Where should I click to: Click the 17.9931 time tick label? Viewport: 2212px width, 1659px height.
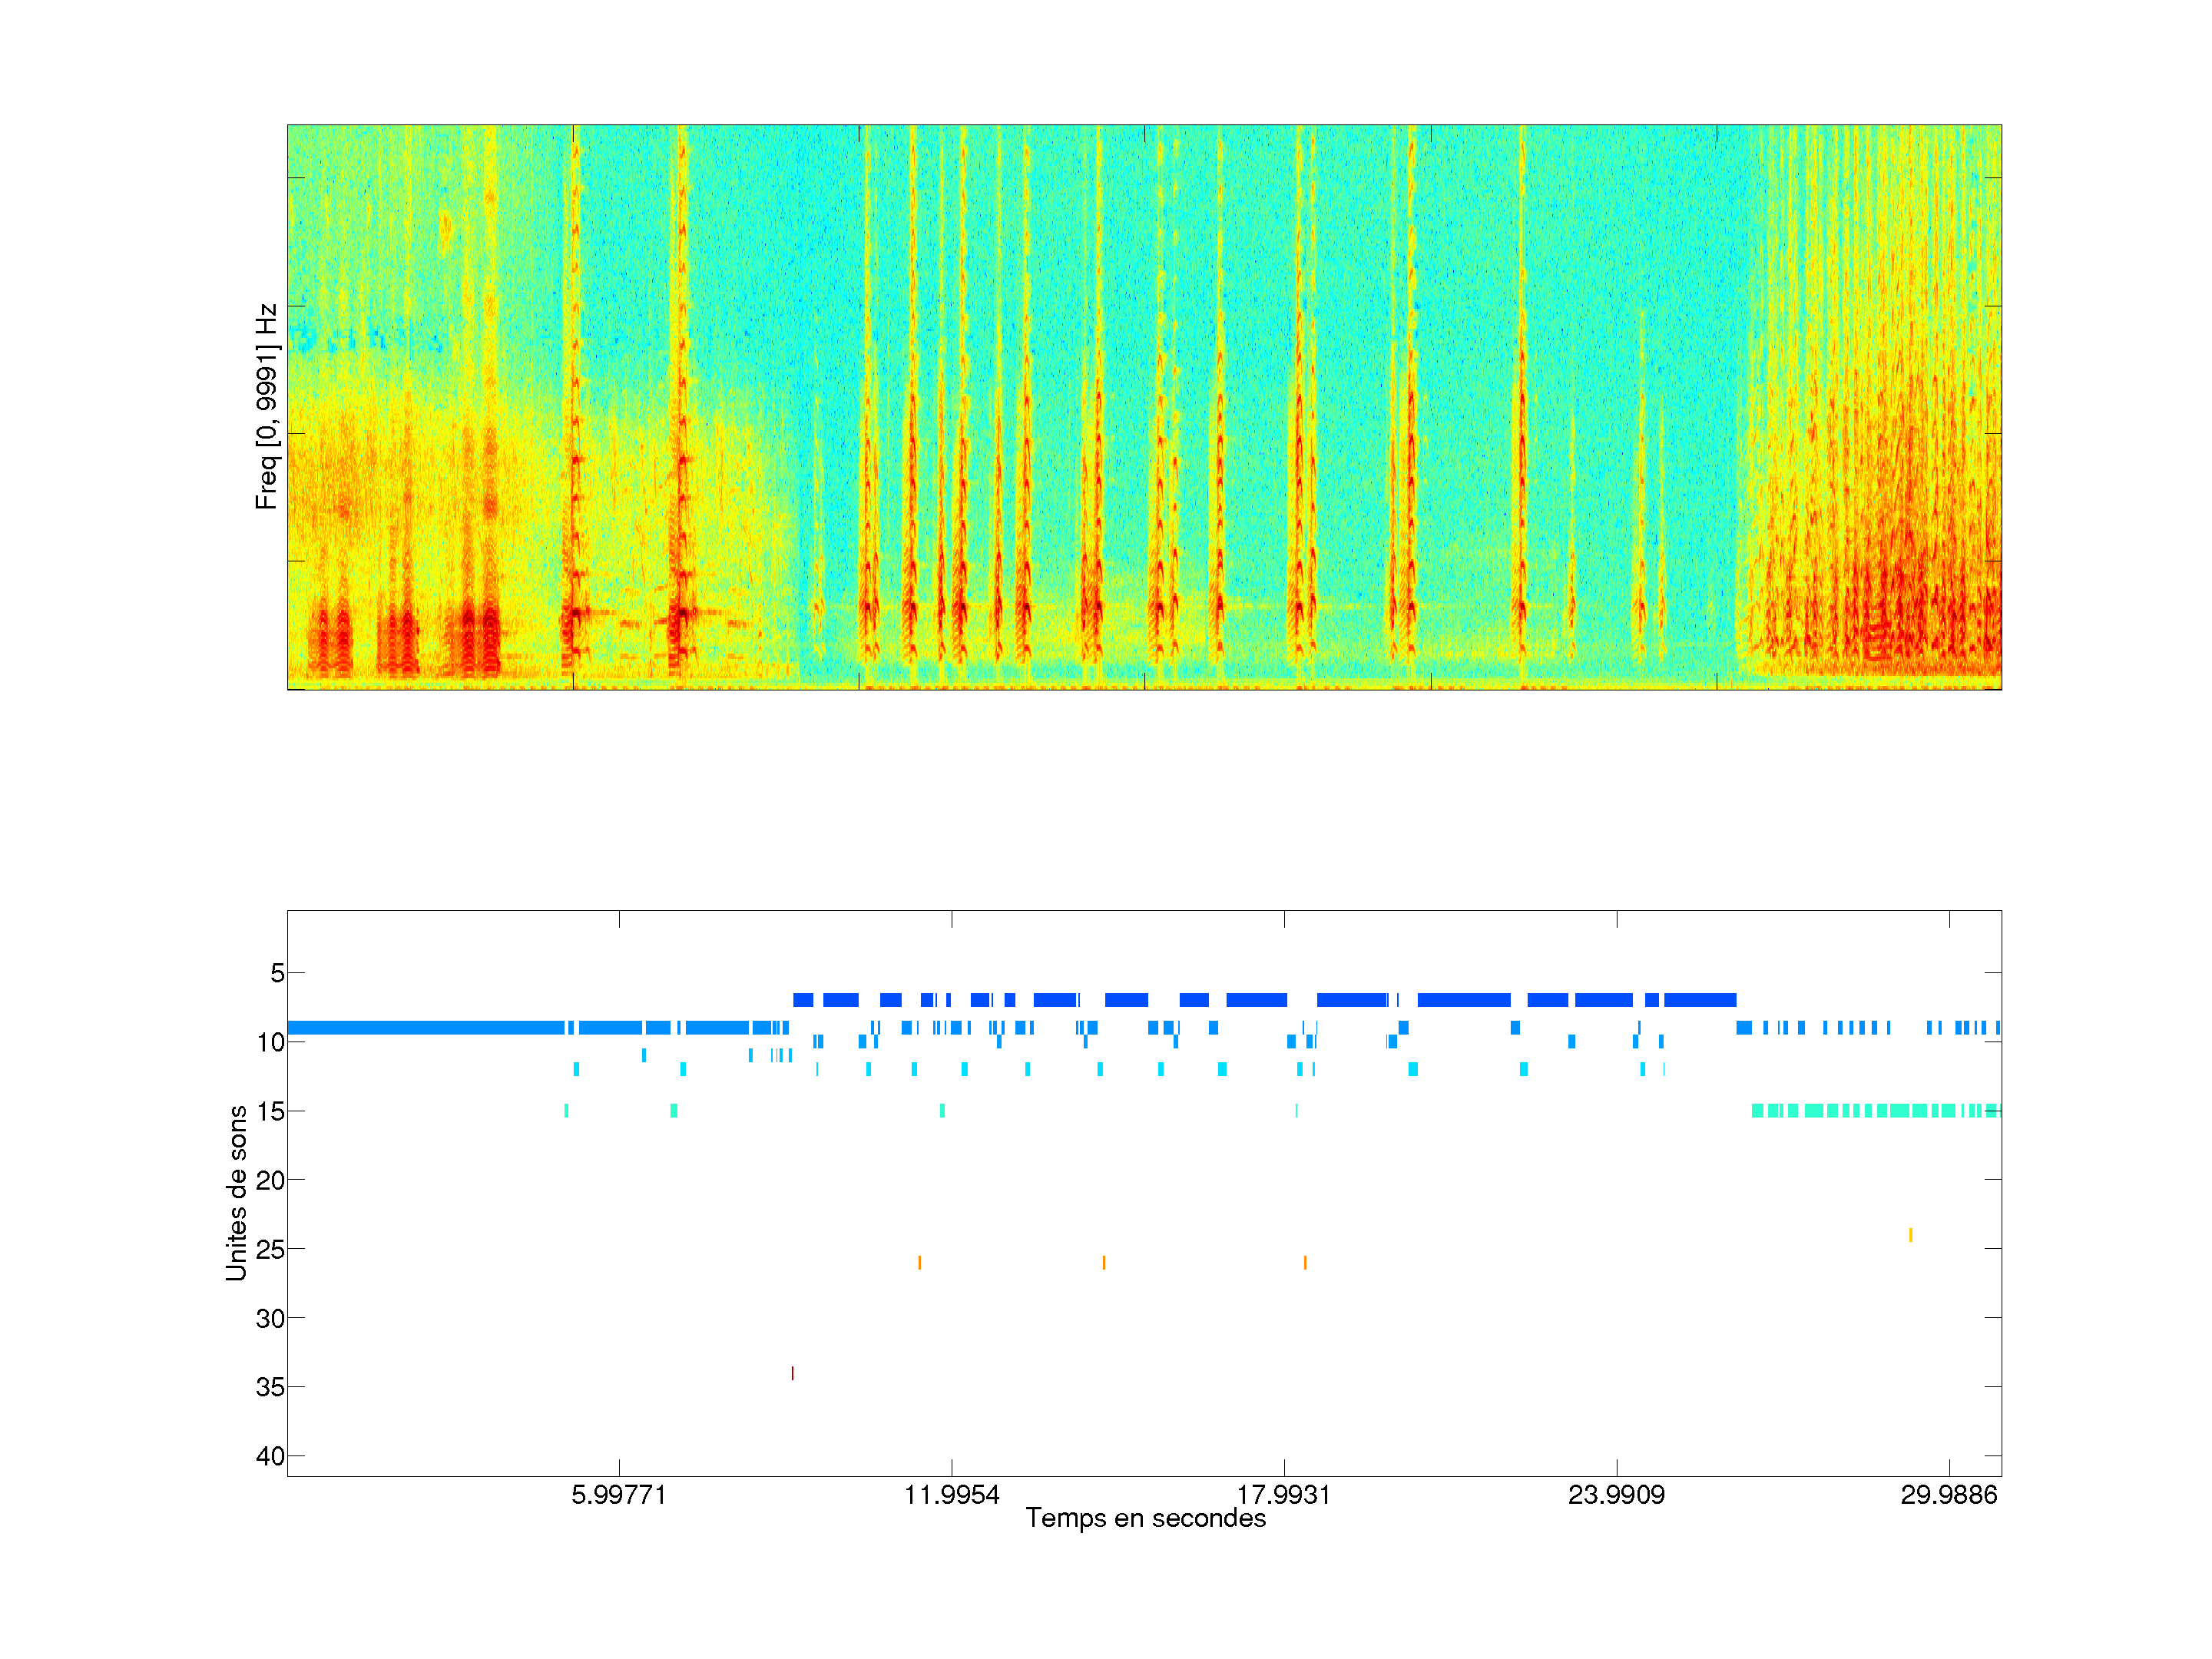click(1283, 1495)
